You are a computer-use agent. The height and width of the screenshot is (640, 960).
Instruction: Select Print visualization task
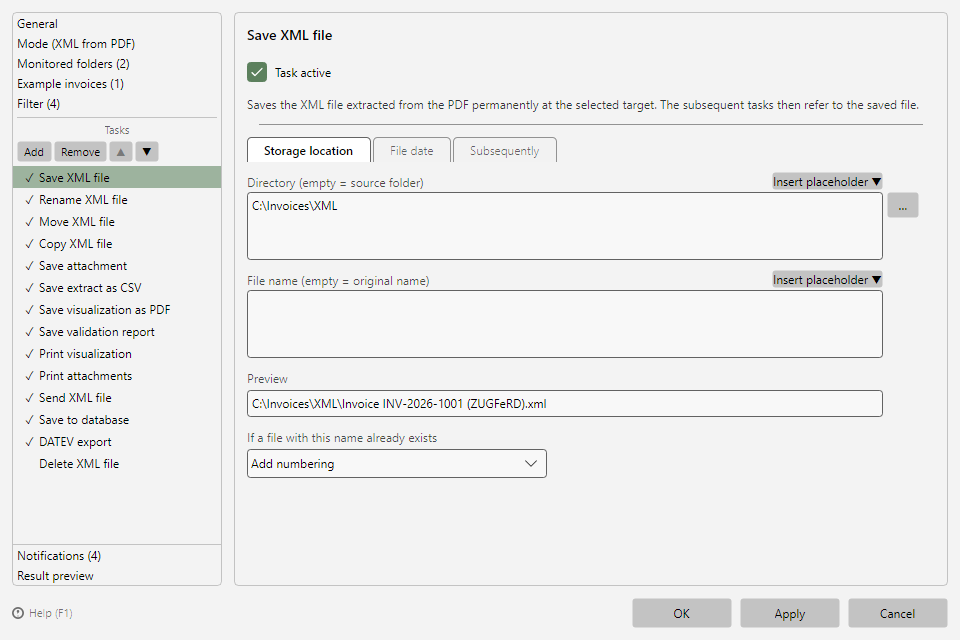pos(117,354)
